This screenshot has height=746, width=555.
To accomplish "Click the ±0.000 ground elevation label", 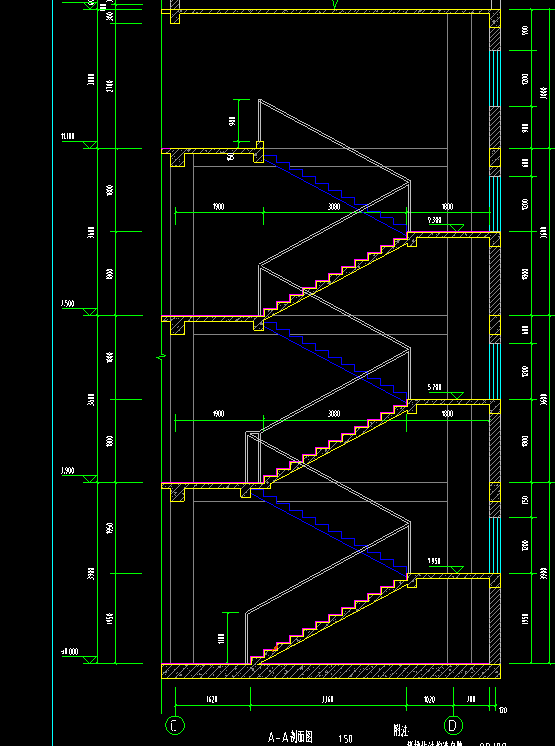I will pos(70,652).
